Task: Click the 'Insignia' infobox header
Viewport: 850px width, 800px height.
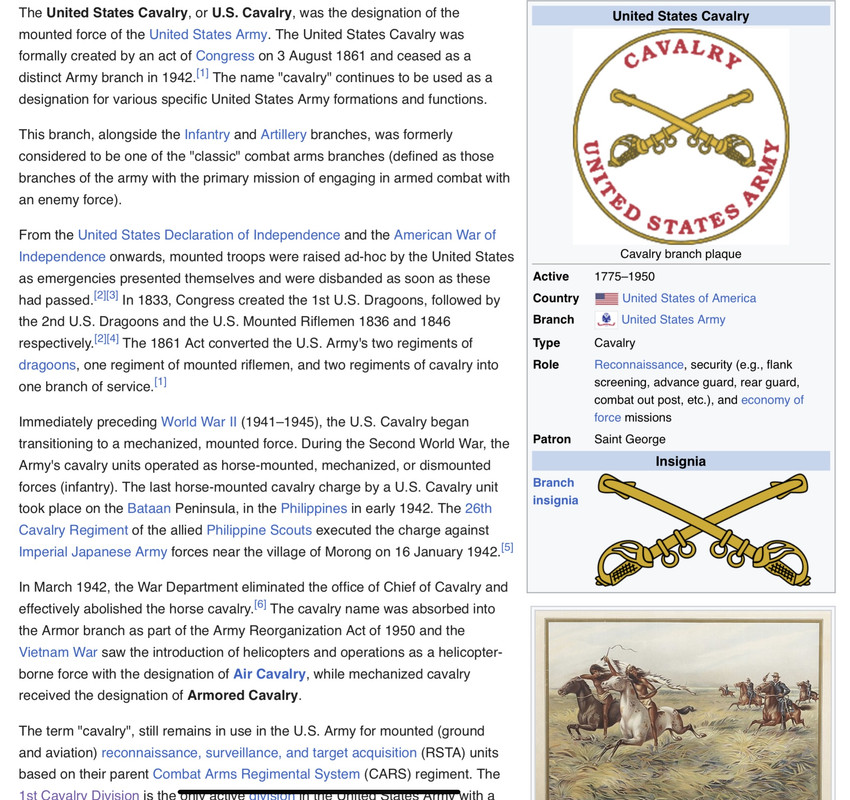Action: tap(681, 461)
